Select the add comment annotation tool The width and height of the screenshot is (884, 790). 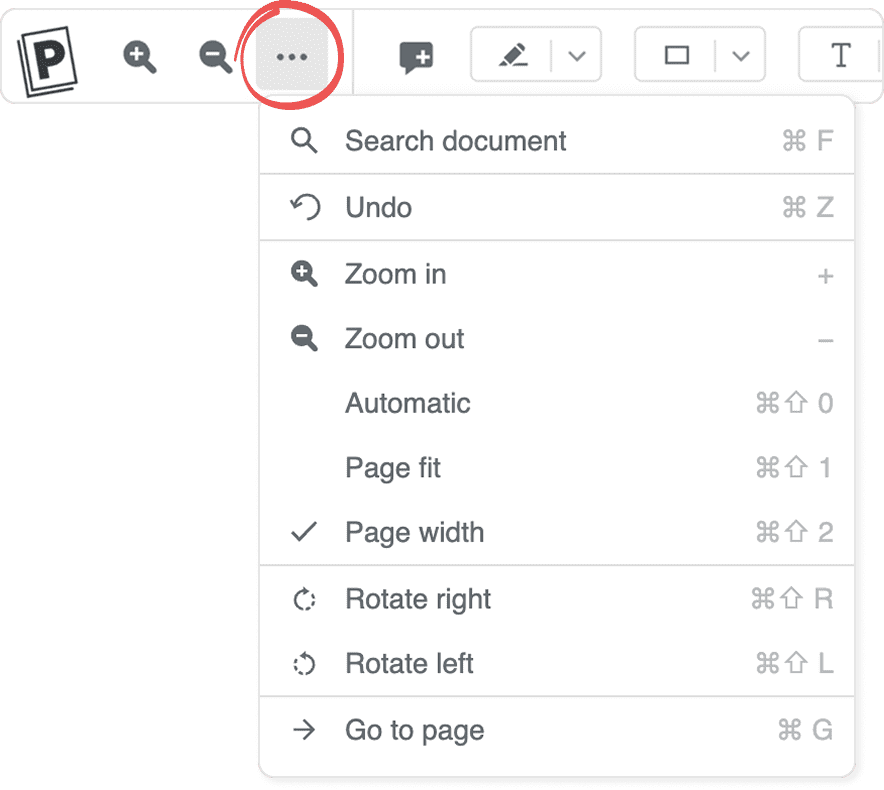pyautogui.click(x=416, y=55)
